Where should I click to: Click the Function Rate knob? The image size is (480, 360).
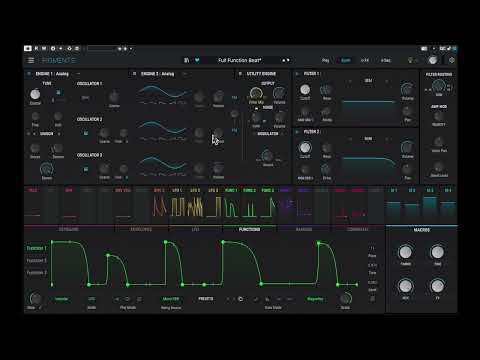point(35,298)
